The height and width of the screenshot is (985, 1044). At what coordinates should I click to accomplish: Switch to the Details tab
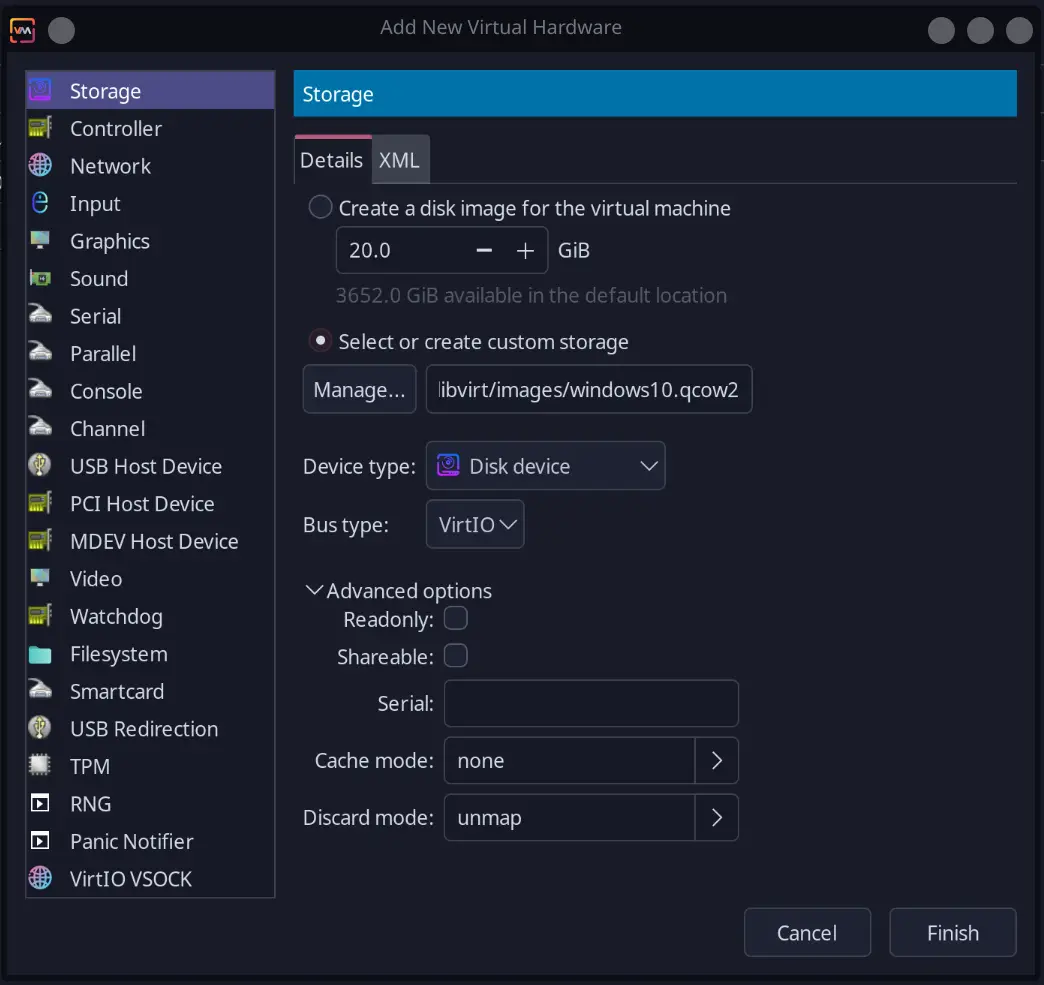click(x=331, y=159)
